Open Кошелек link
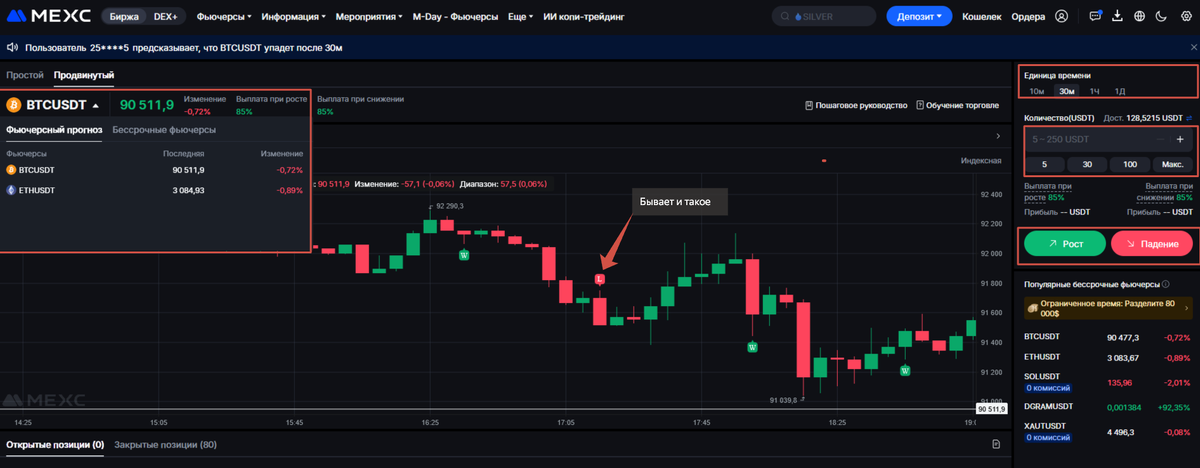The height and width of the screenshot is (468, 1200). [x=980, y=17]
